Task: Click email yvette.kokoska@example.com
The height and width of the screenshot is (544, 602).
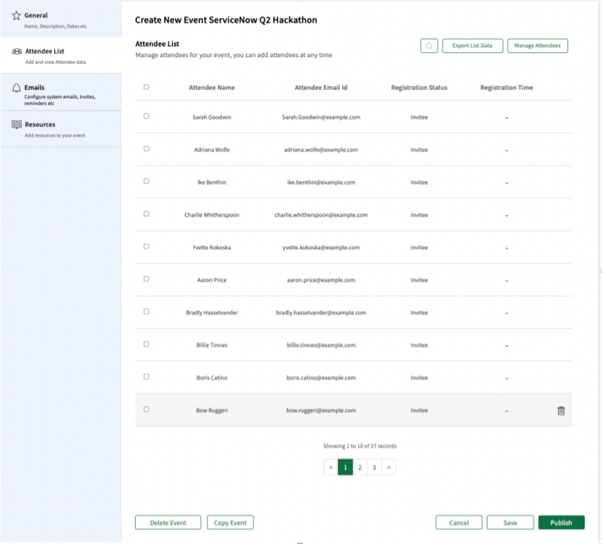Action: click(x=321, y=248)
